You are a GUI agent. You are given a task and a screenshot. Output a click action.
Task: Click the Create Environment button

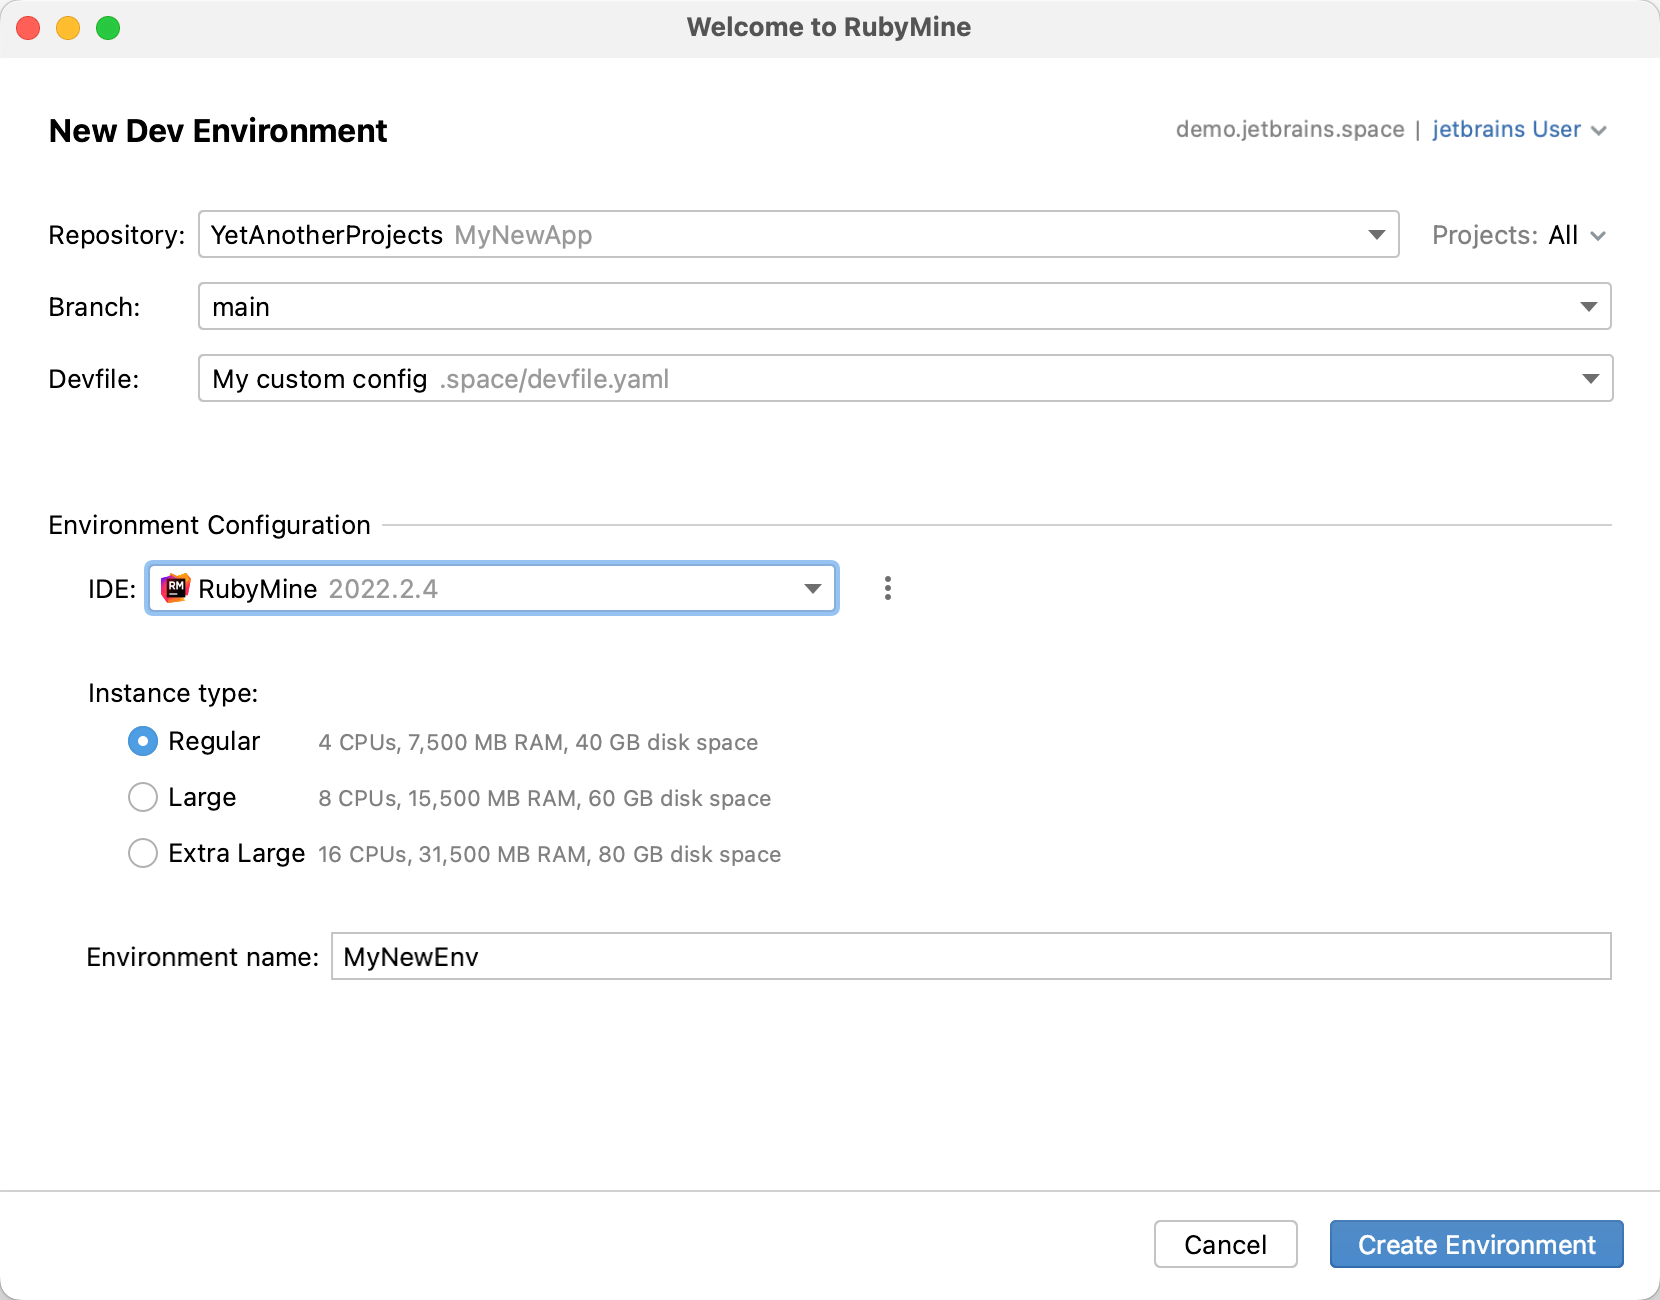pyautogui.click(x=1475, y=1244)
